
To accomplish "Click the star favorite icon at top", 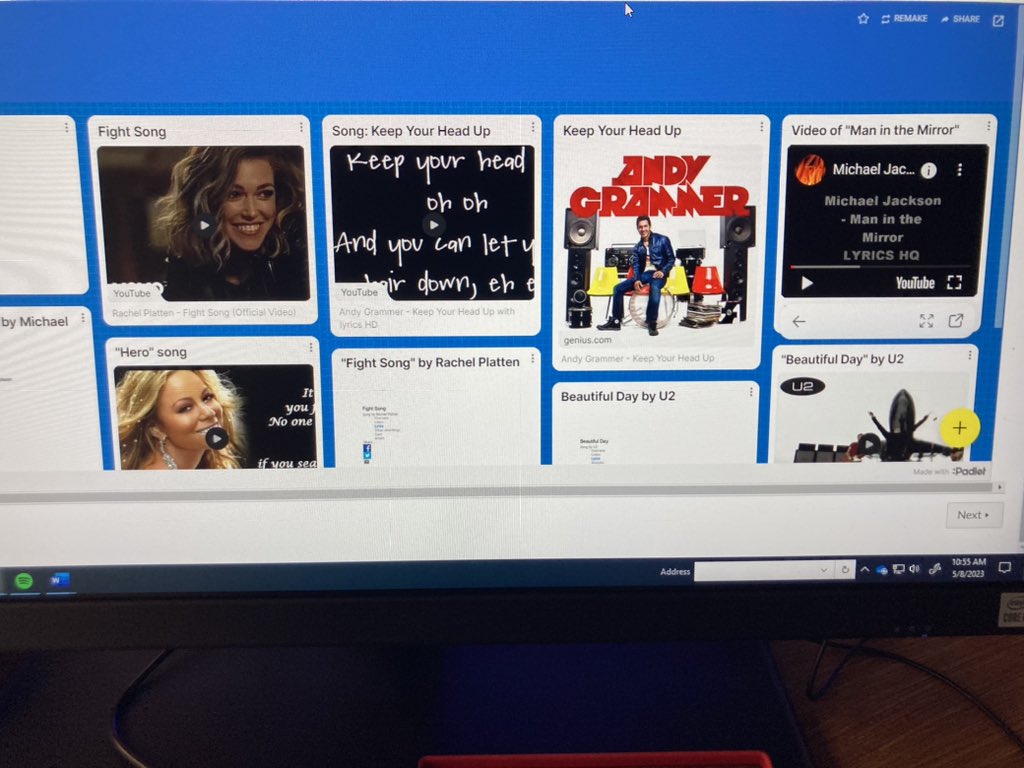I will point(863,18).
